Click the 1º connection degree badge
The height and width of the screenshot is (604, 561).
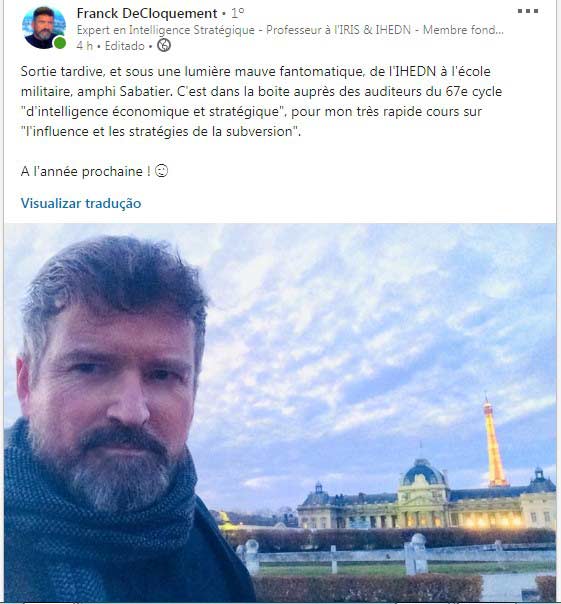[x=237, y=13]
